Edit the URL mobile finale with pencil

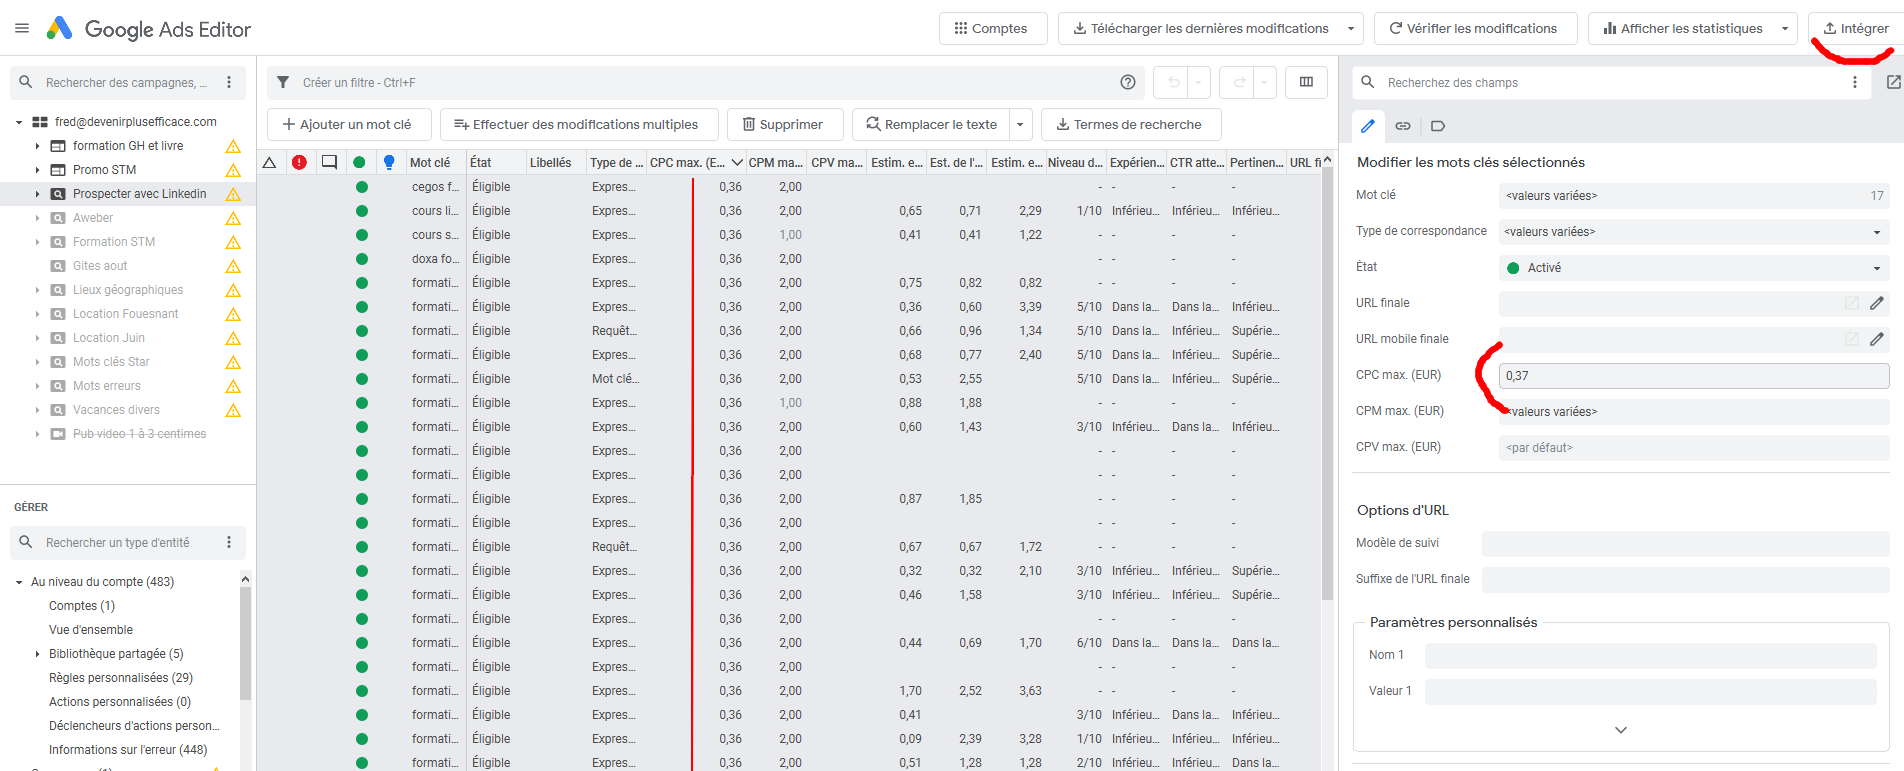tap(1877, 339)
